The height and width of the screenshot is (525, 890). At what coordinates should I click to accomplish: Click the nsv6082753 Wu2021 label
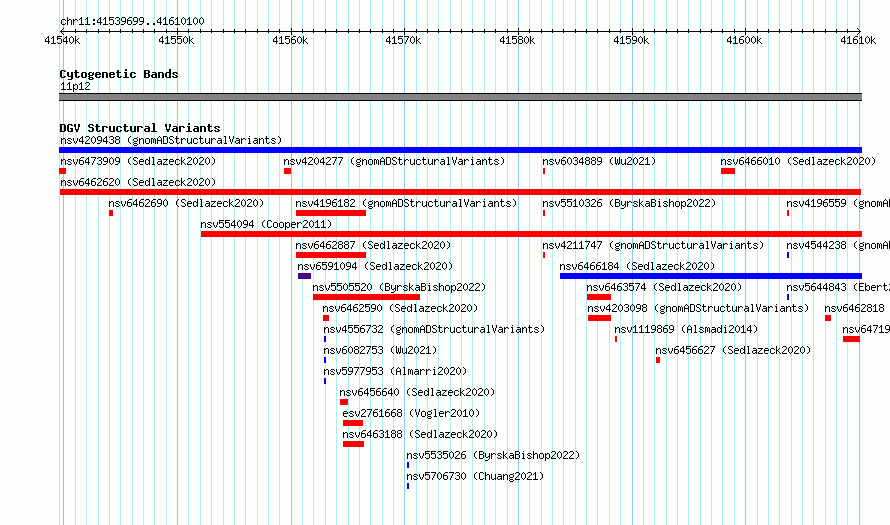click(x=380, y=350)
